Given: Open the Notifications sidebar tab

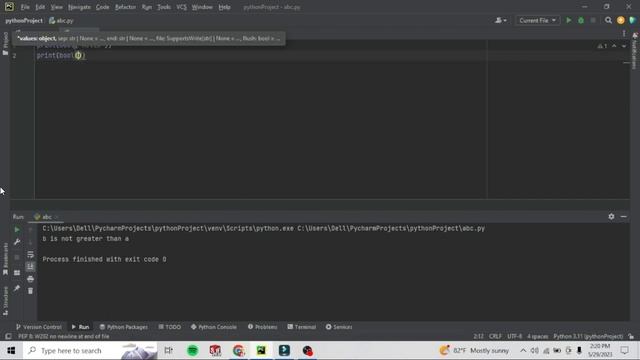Looking at the screenshot, I should coord(634,51).
